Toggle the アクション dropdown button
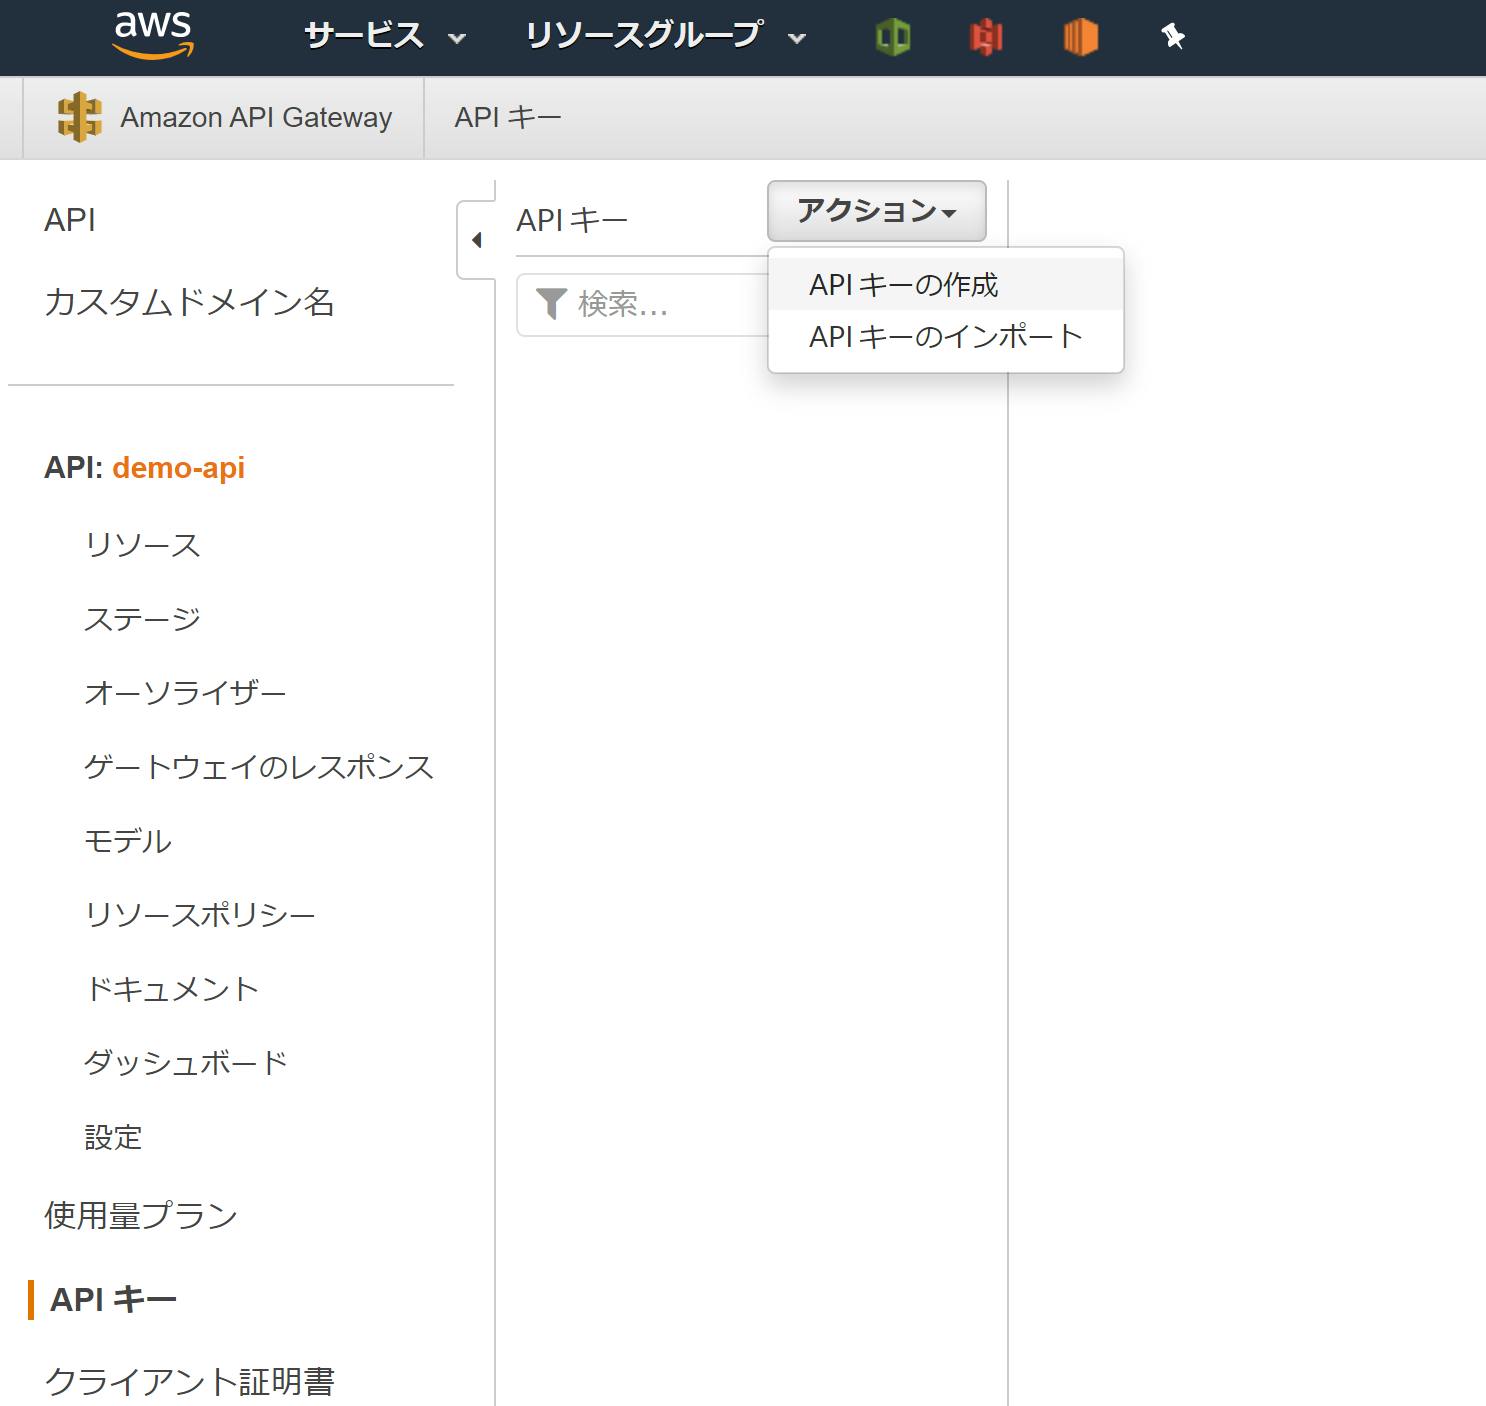This screenshot has height=1406, width=1486. (877, 211)
